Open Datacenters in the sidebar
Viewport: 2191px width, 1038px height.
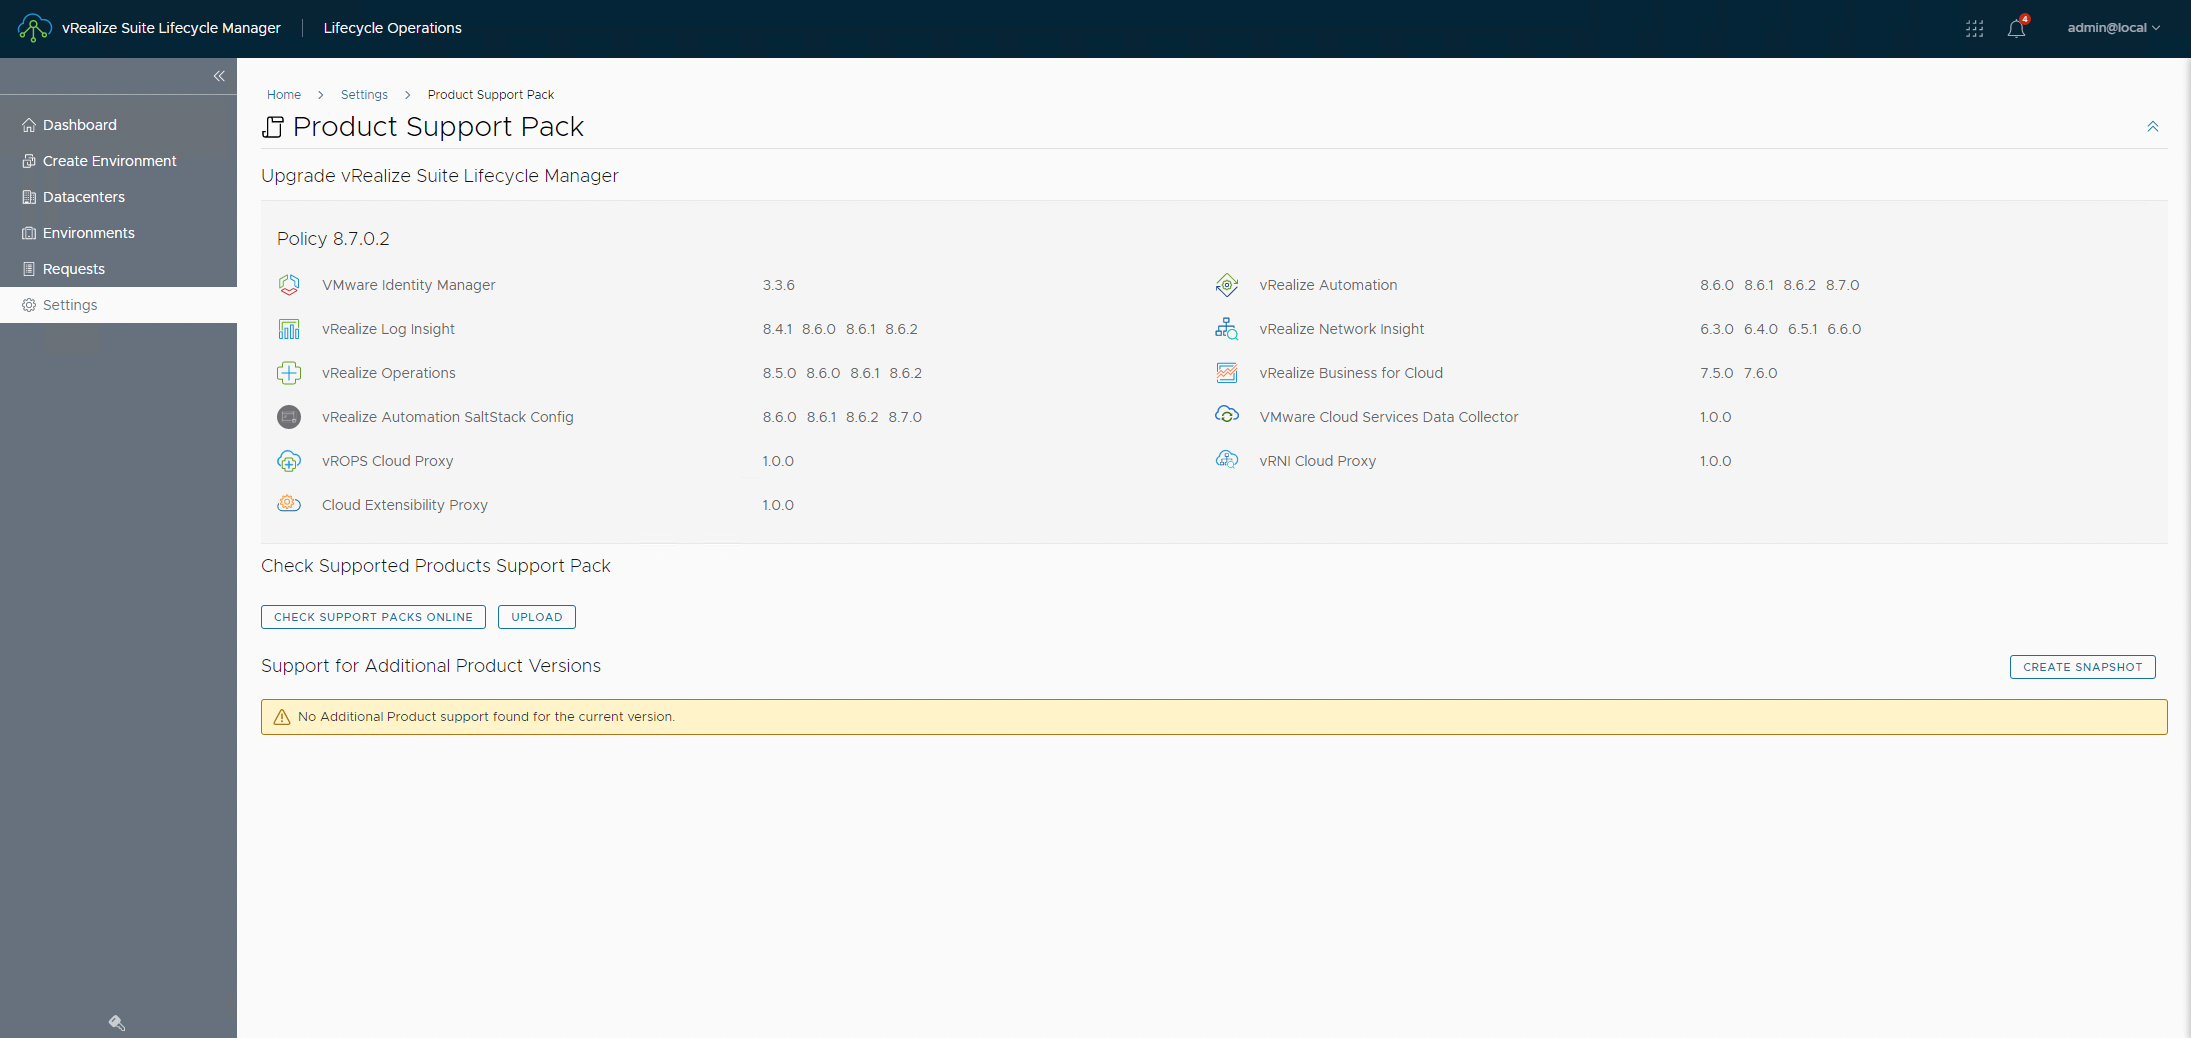click(118, 197)
